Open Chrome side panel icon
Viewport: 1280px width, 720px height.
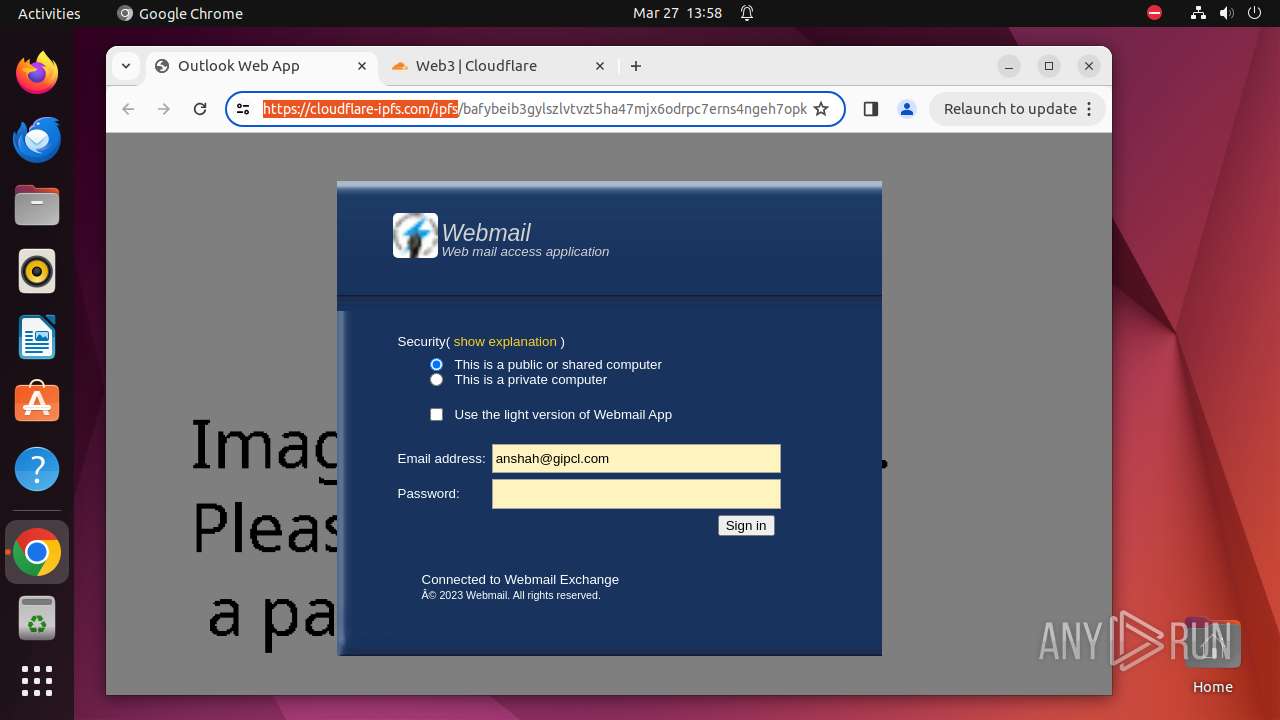point(870,109)
